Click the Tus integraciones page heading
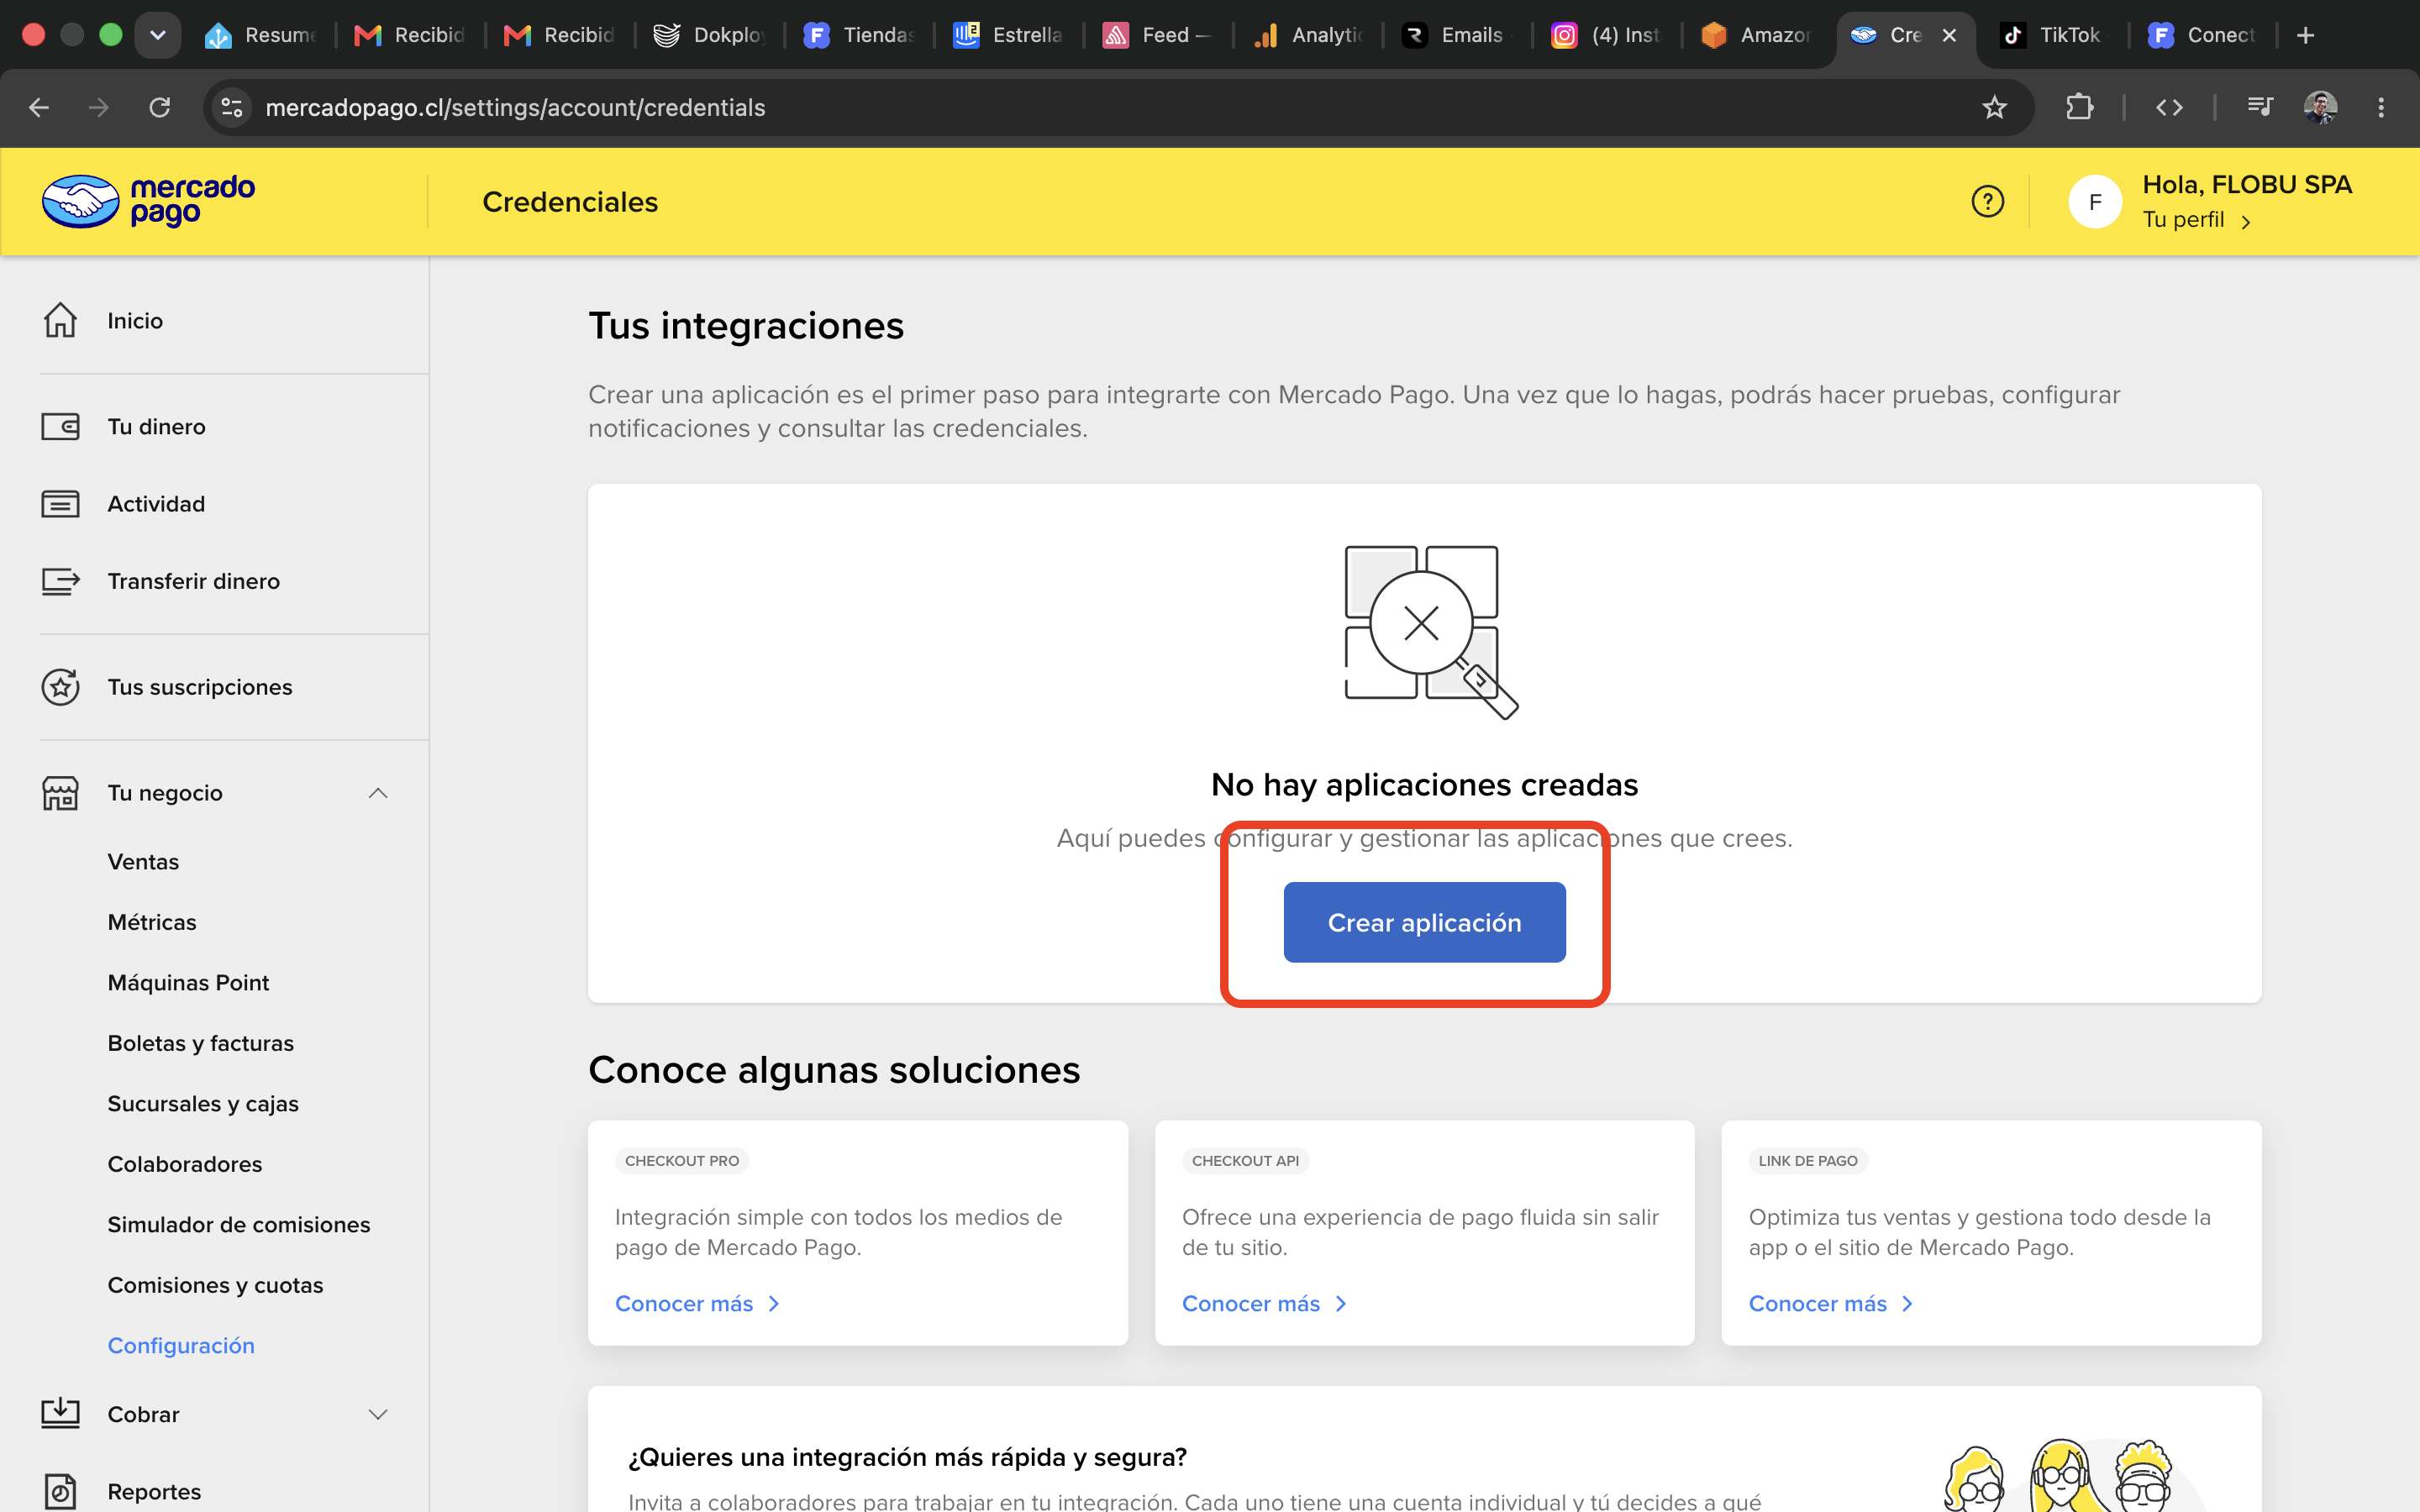Screen dimensions: 2420x1512 pos(746,326)
